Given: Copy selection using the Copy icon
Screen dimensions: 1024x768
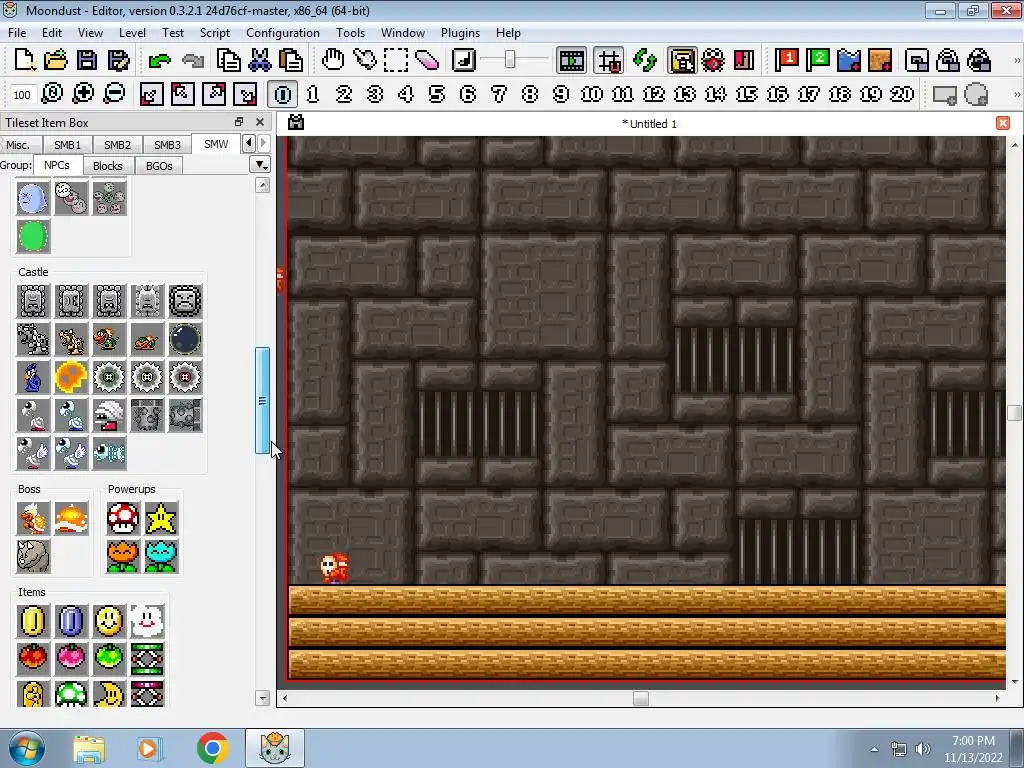Looking at the screenshot, I should 229,61.
